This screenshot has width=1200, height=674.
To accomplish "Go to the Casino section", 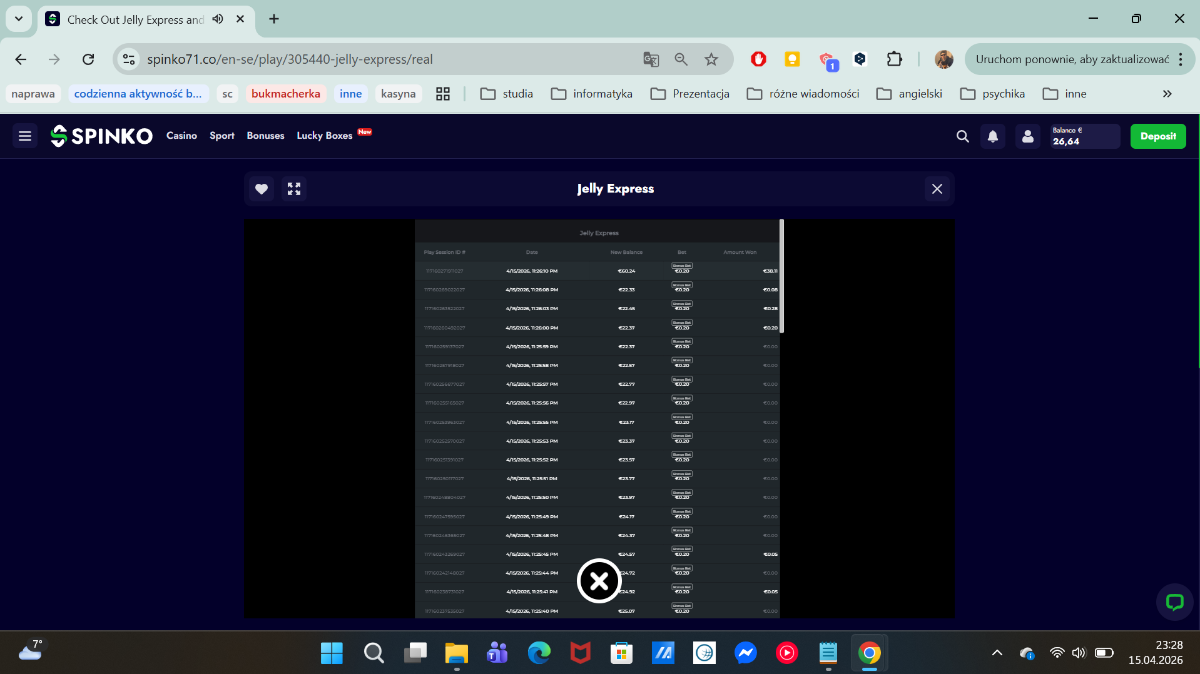I will (181, 136).
